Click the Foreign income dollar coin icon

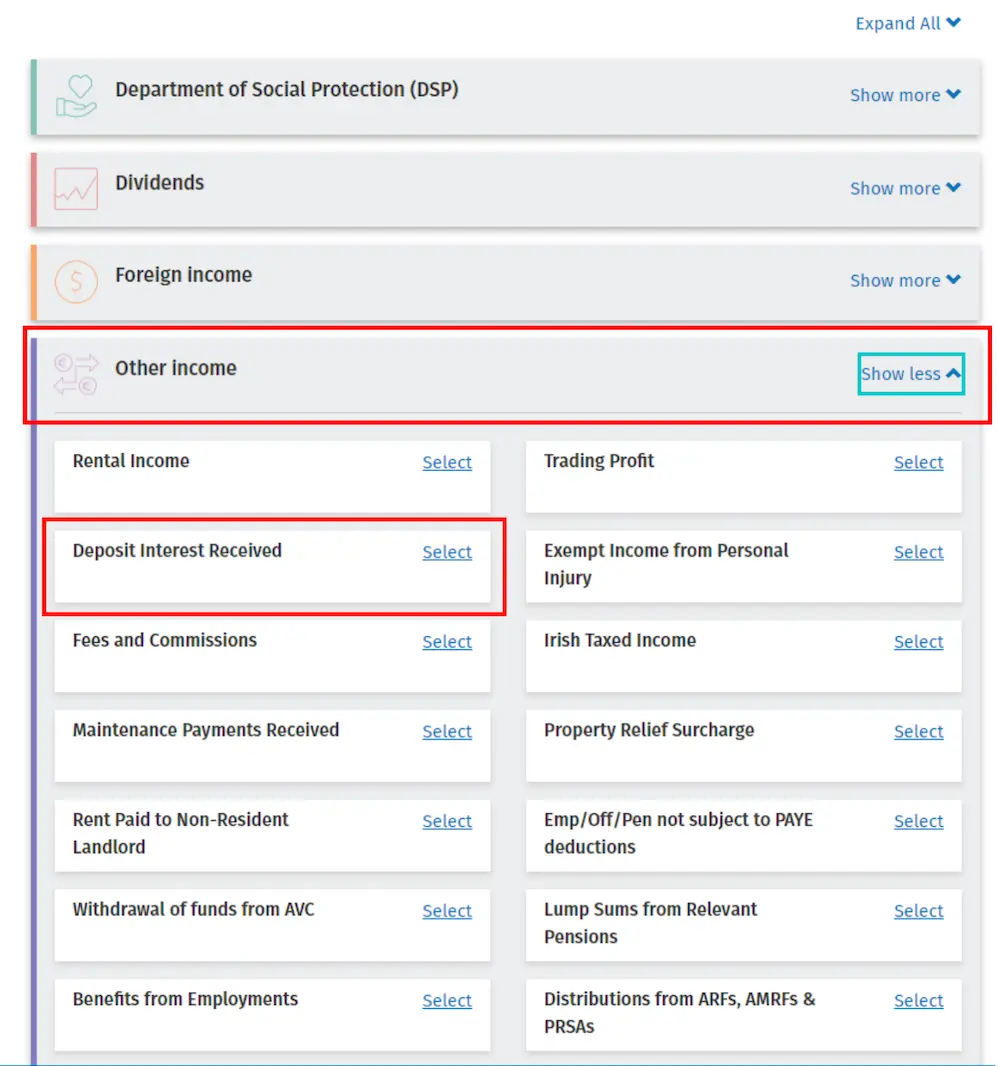[x=75, y=281]
